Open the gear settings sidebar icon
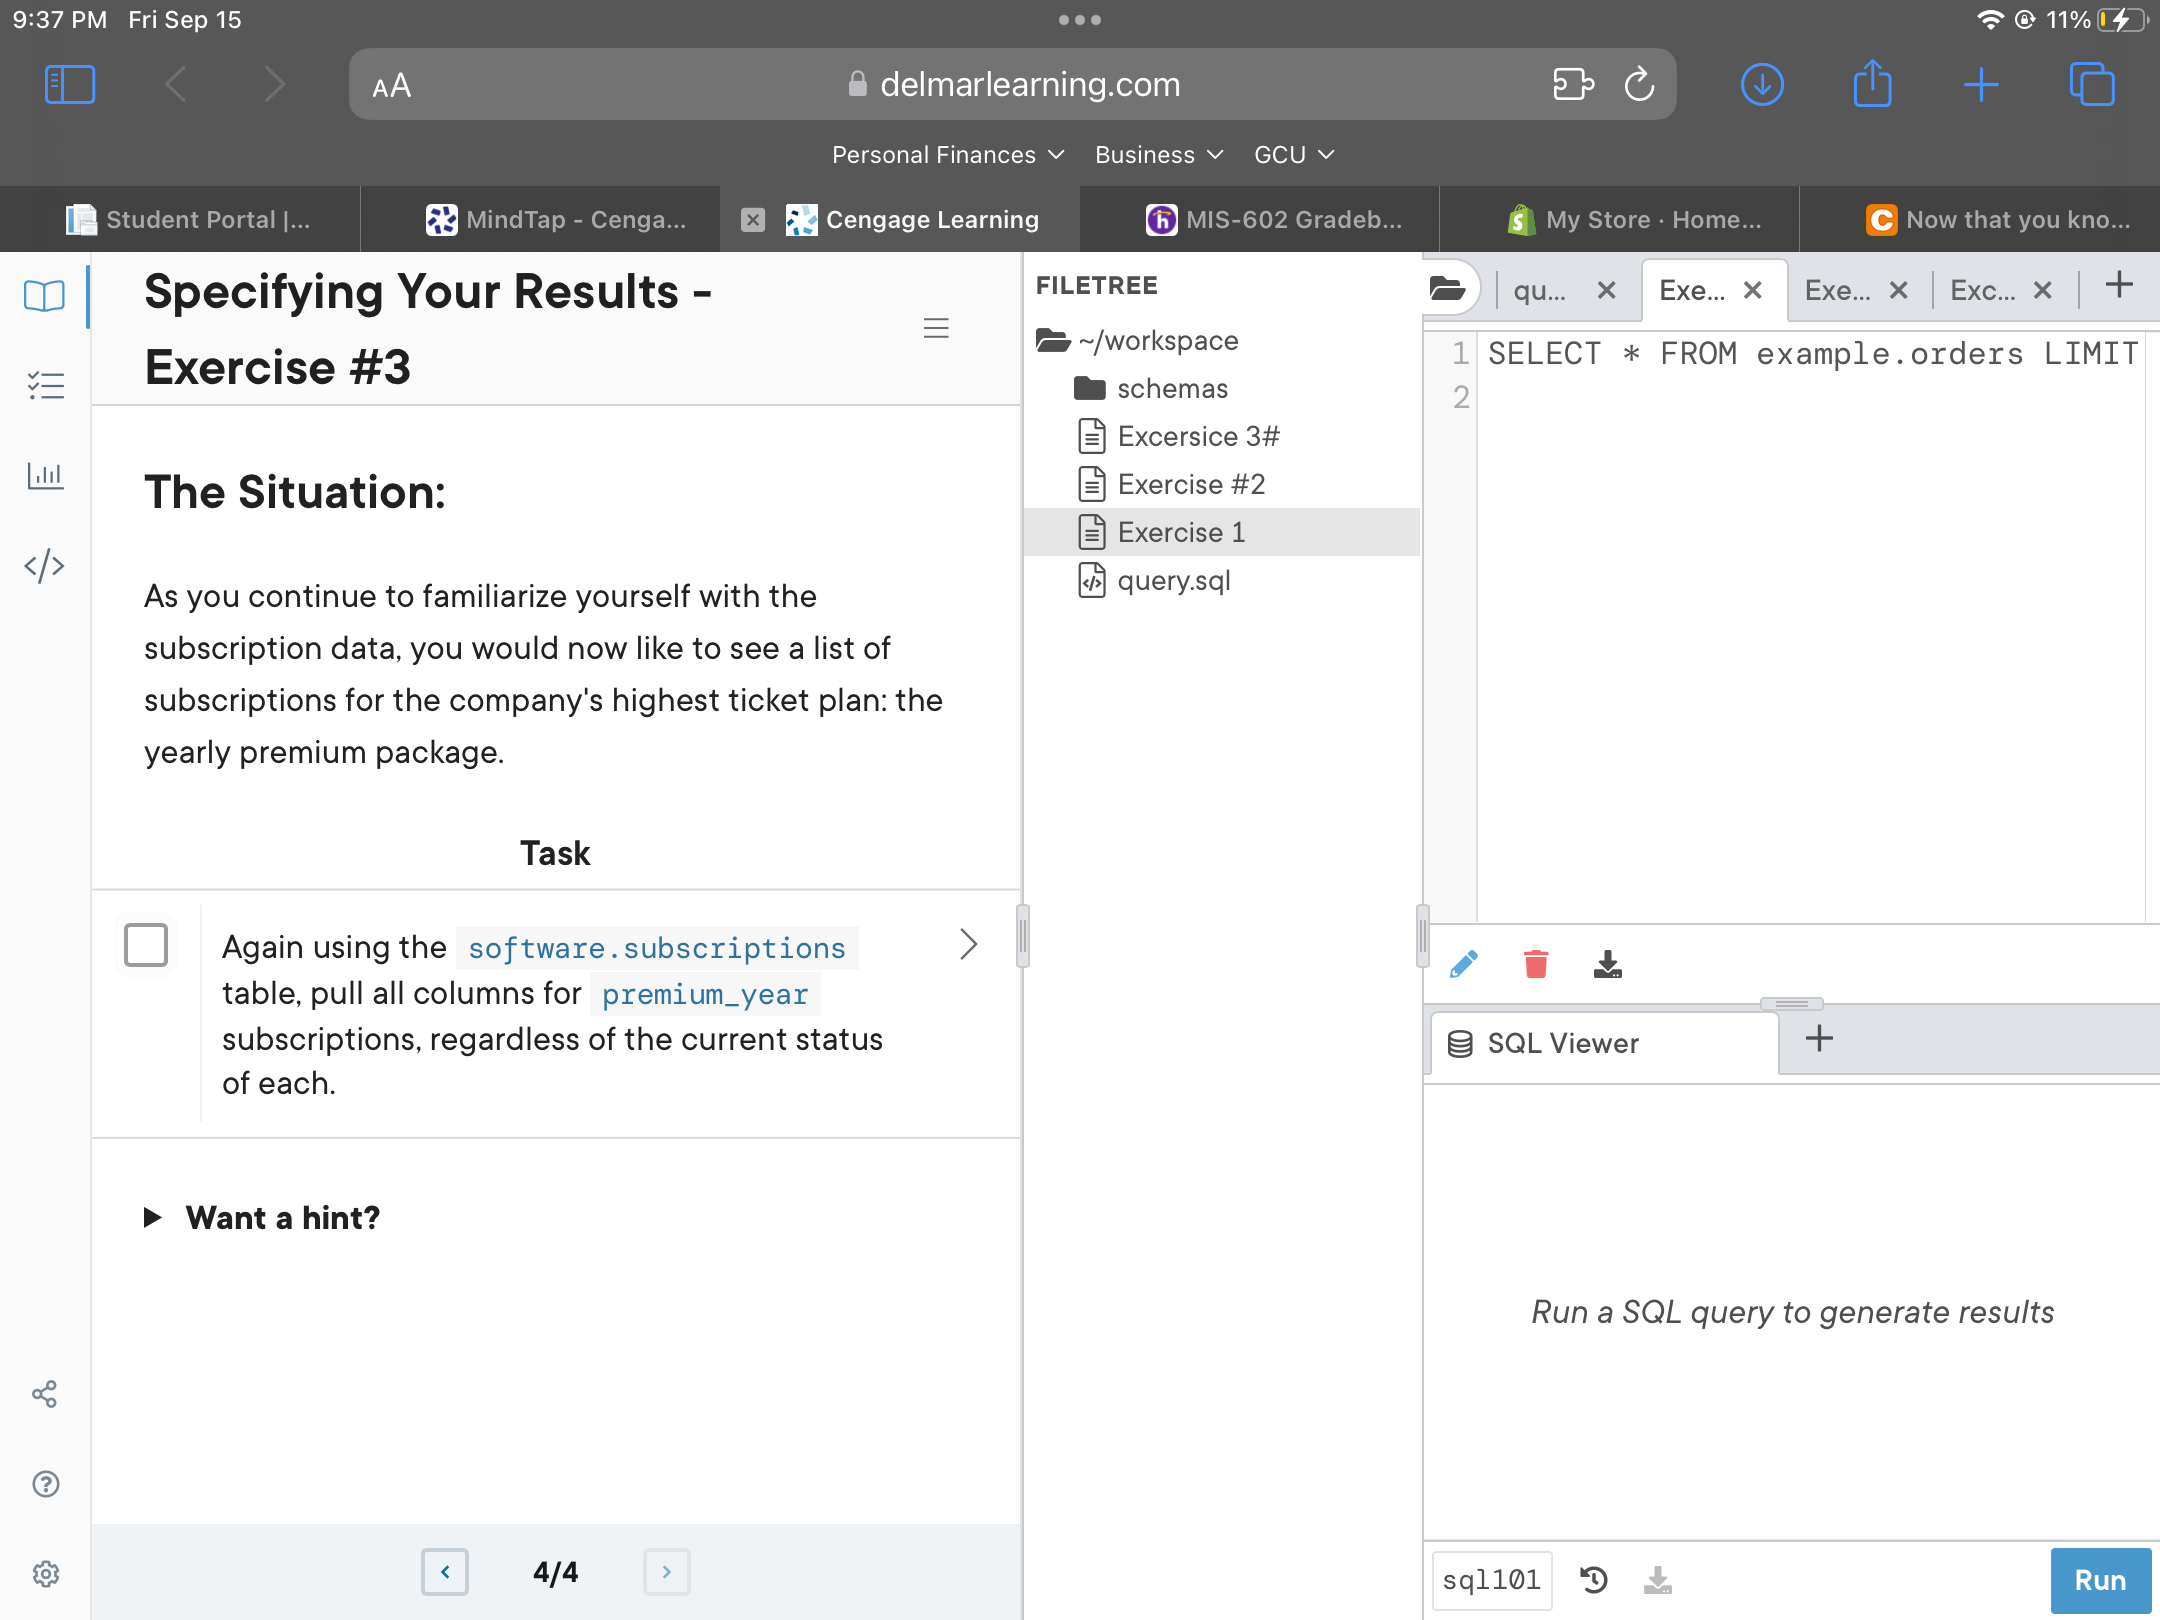2160x1620 pixels. [45, 1574]
